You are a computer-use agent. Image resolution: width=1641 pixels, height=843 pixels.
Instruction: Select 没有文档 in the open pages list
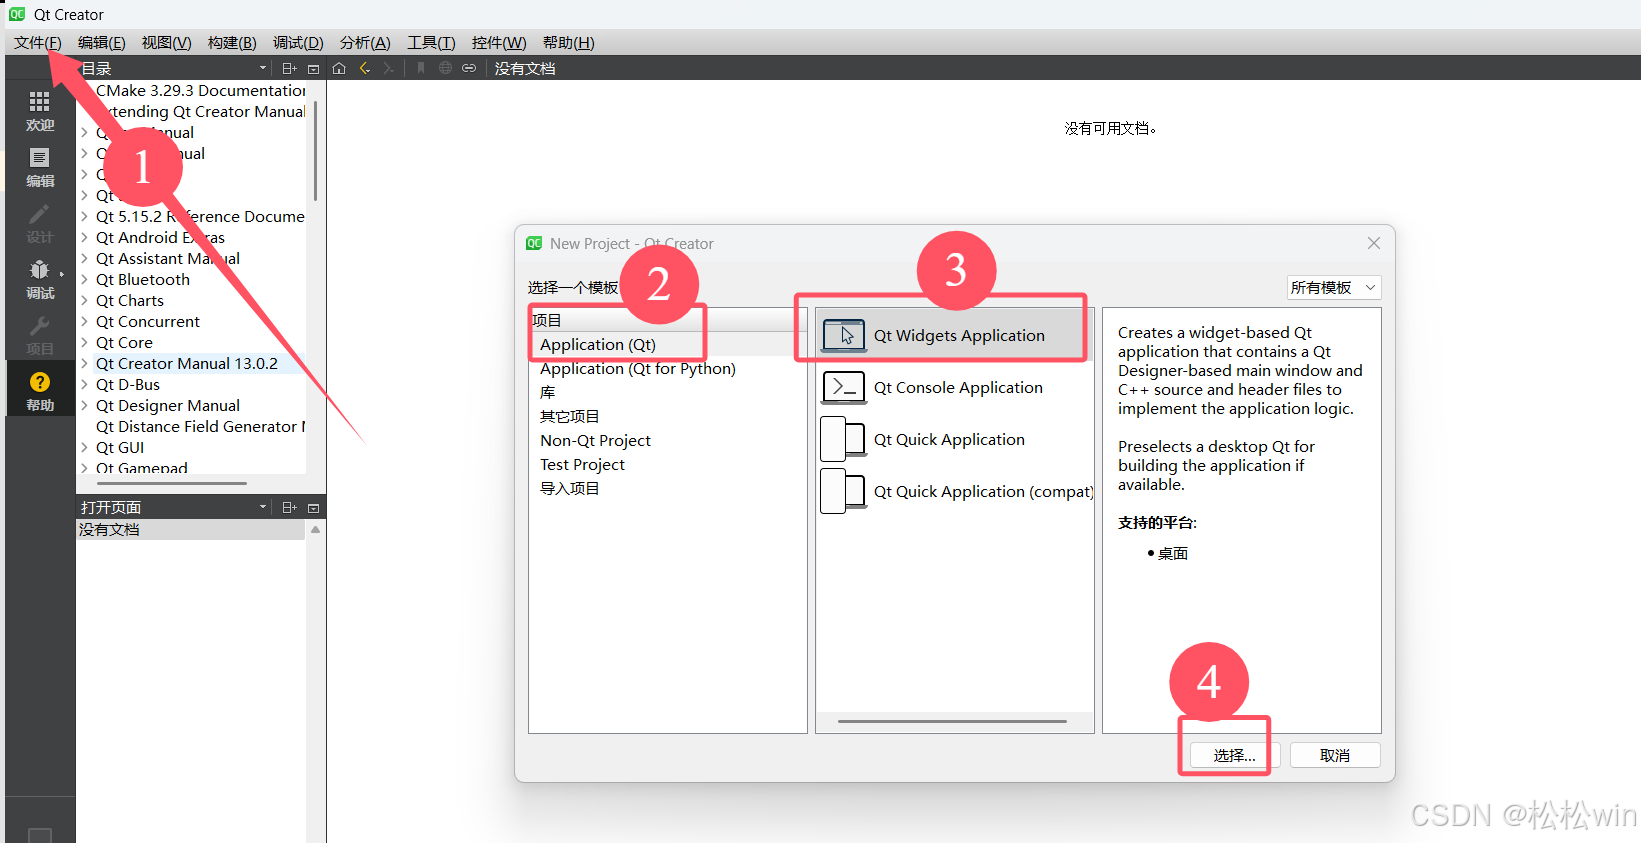point(191,530)
